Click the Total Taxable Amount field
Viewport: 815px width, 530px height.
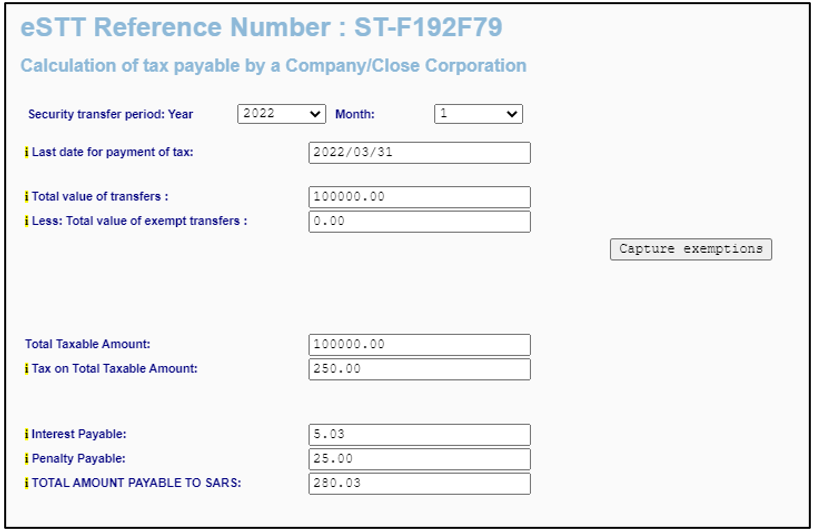[x=419, y=344]
